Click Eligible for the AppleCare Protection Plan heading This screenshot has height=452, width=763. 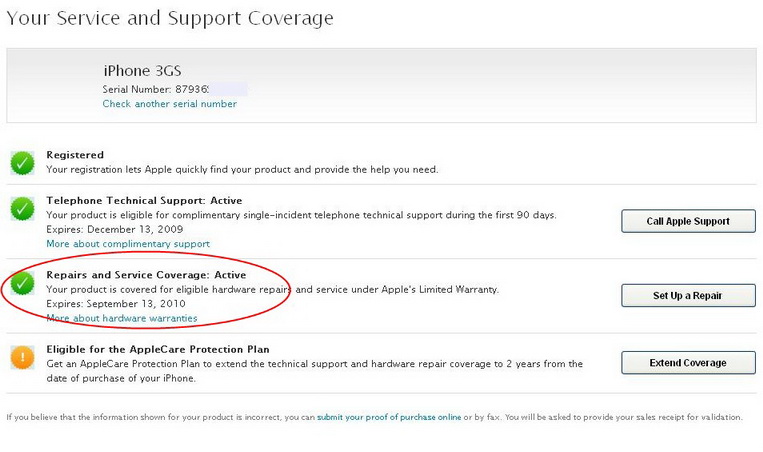(158, 349)
